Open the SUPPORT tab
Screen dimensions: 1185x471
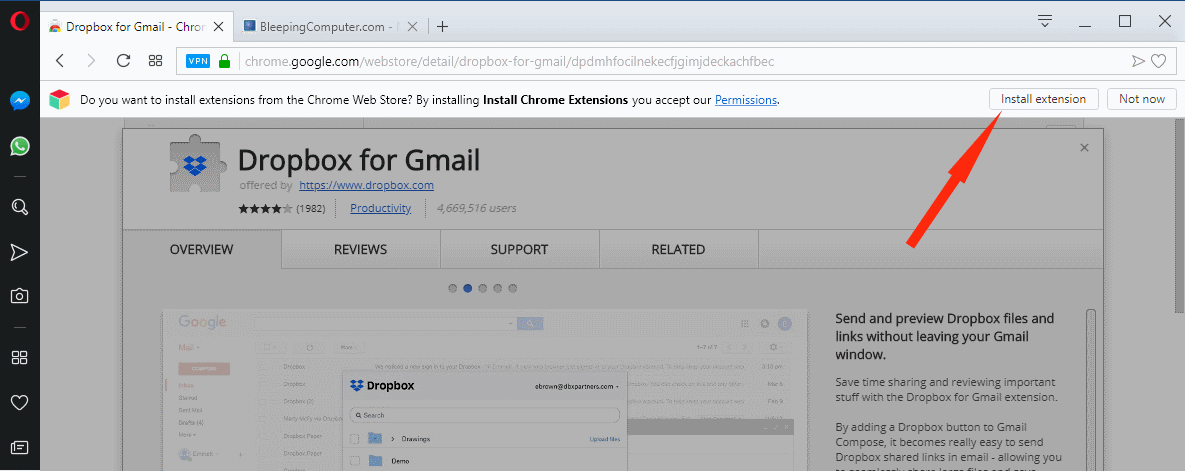pyautogui.click(x=519, y=249)
